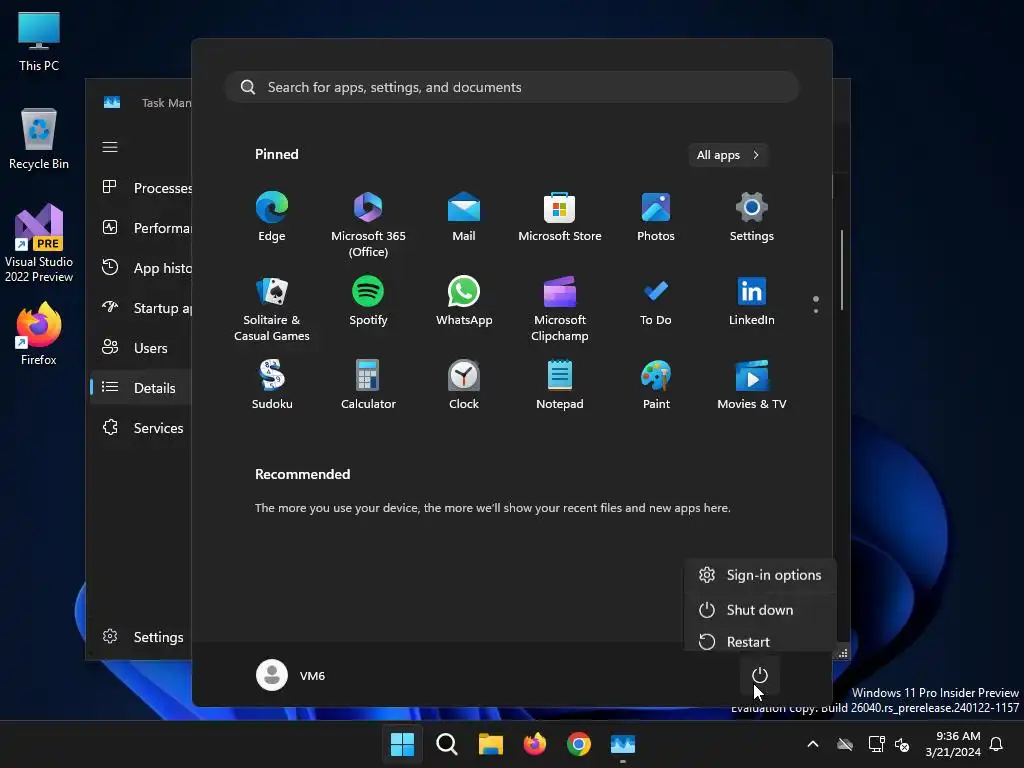Open Microsoft Store from pinned apps
The width and height of the screenshot is (1024, 768).
tap(560, 217)
